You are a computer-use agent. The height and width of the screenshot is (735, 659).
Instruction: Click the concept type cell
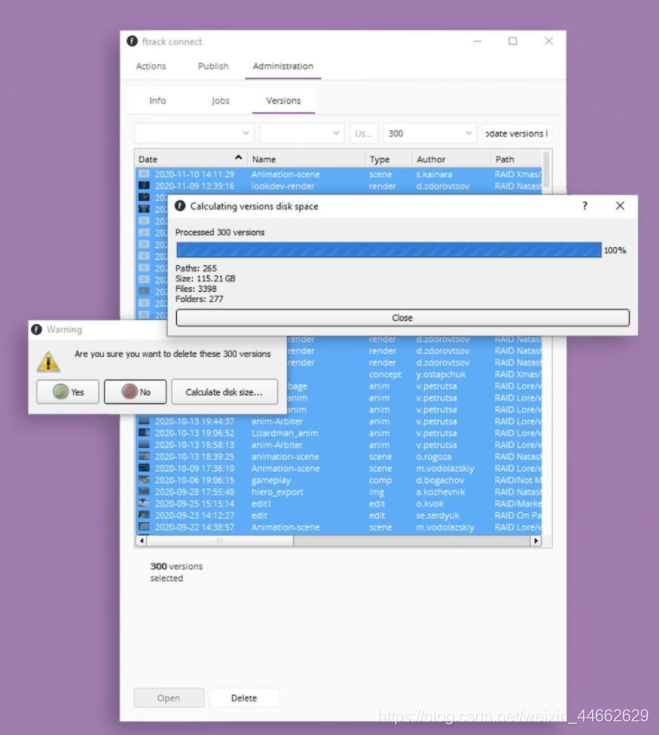point(385,374)
